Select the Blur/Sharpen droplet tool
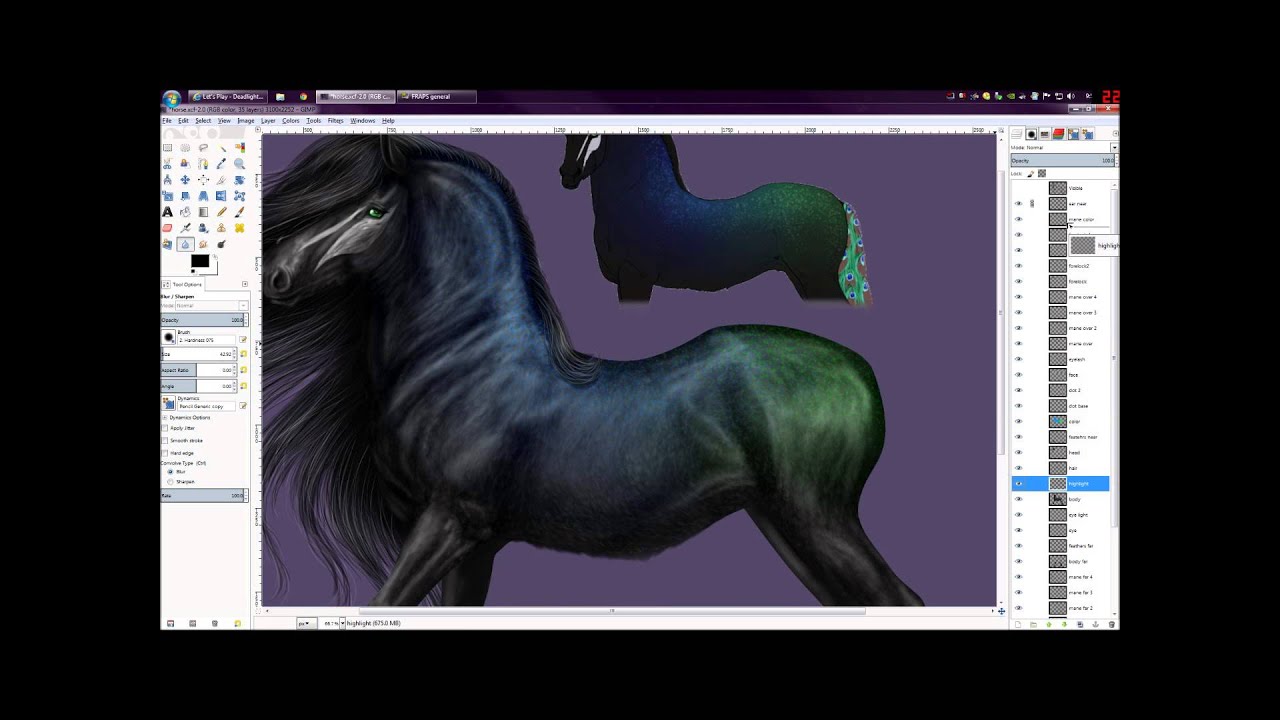Image resolution: width=1280 pixels, height=720 pixels. click(x=185, y=244)
